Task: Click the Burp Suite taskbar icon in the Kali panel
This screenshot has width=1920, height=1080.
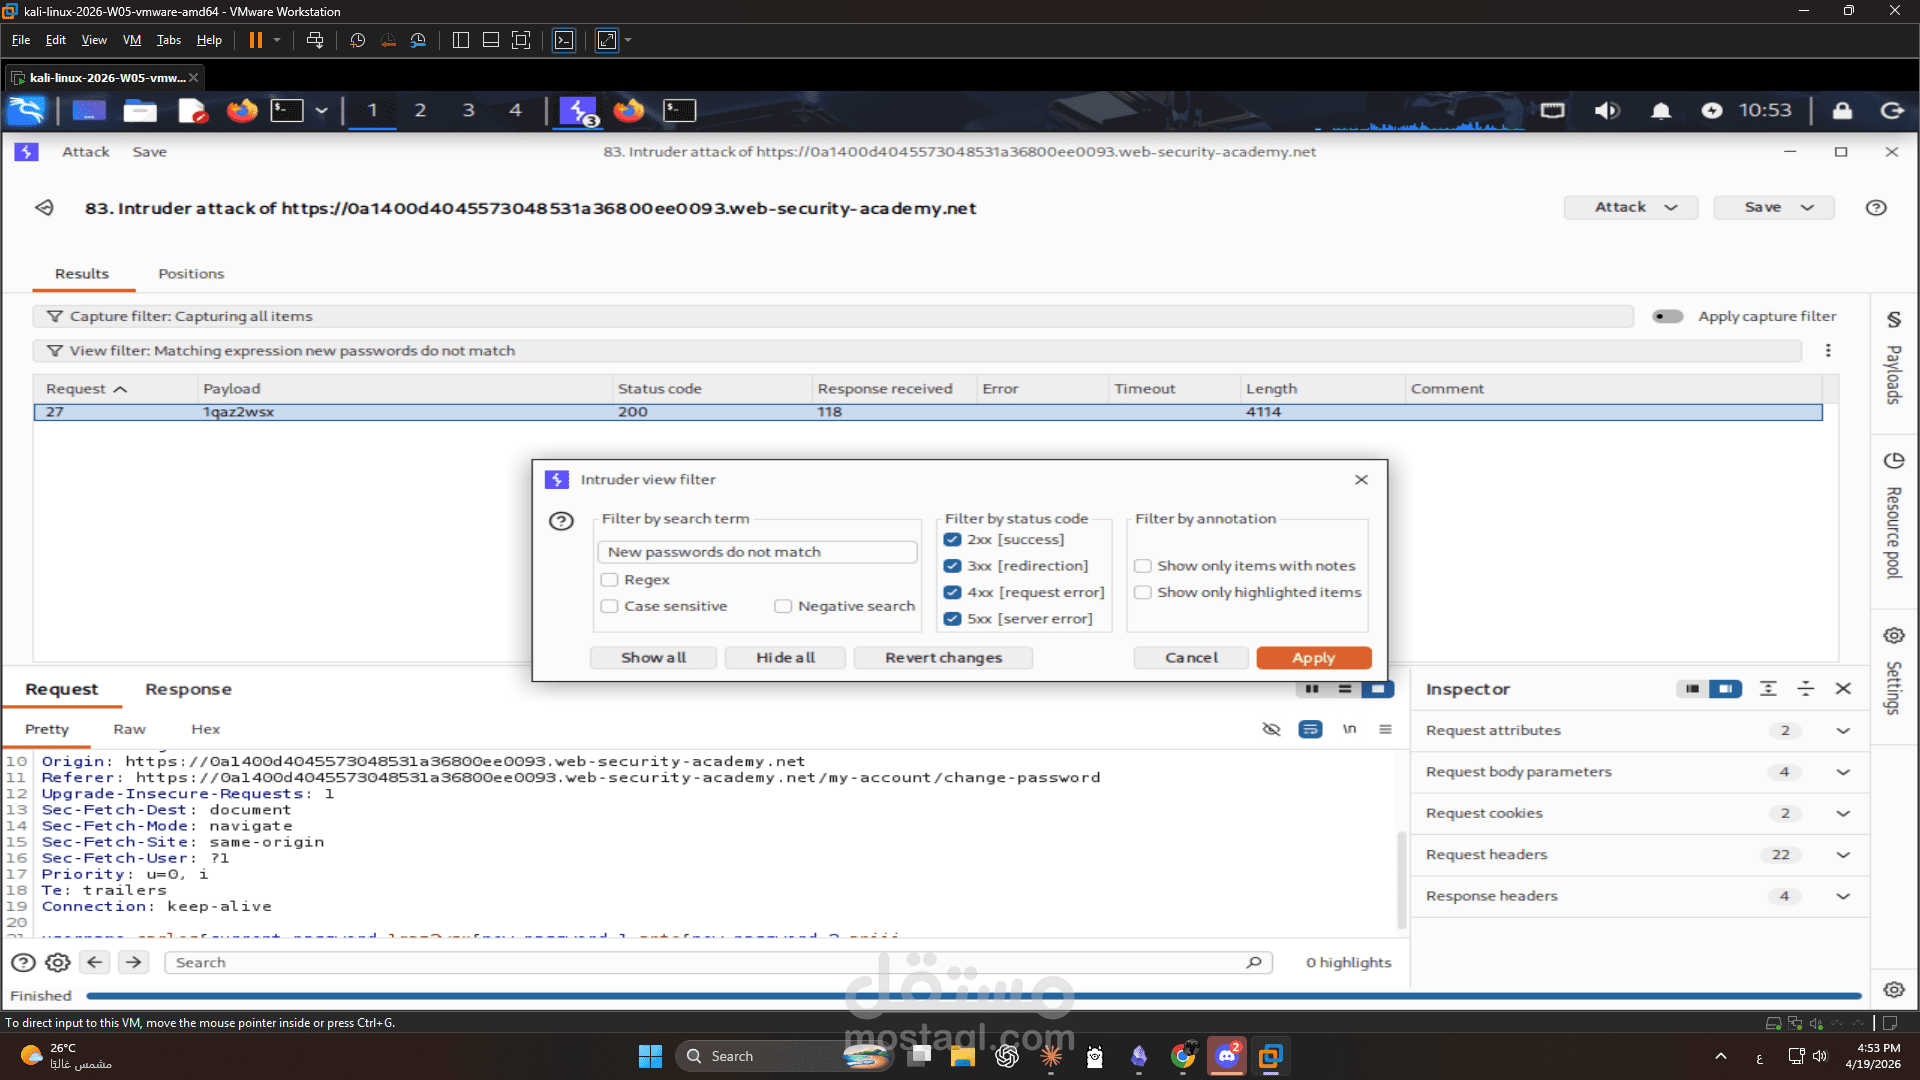Action: click(x=578, y=110)
